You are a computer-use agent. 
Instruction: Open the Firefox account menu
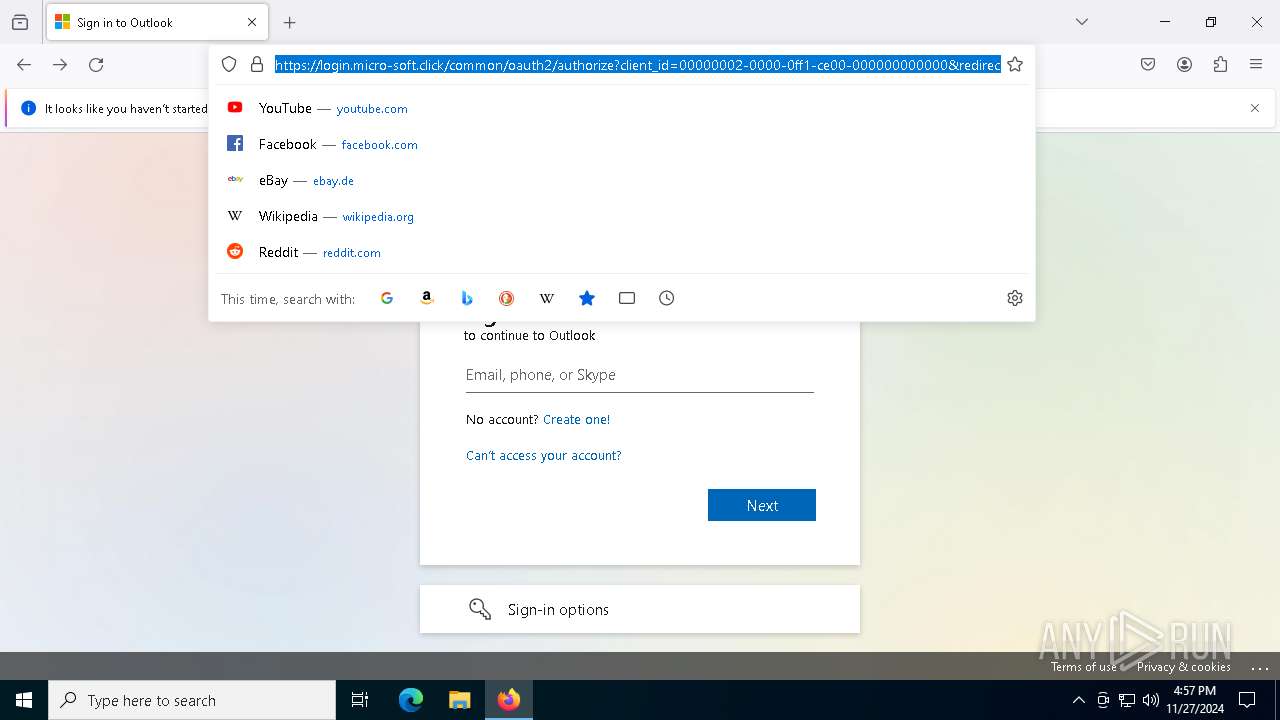pos(1184,65)
